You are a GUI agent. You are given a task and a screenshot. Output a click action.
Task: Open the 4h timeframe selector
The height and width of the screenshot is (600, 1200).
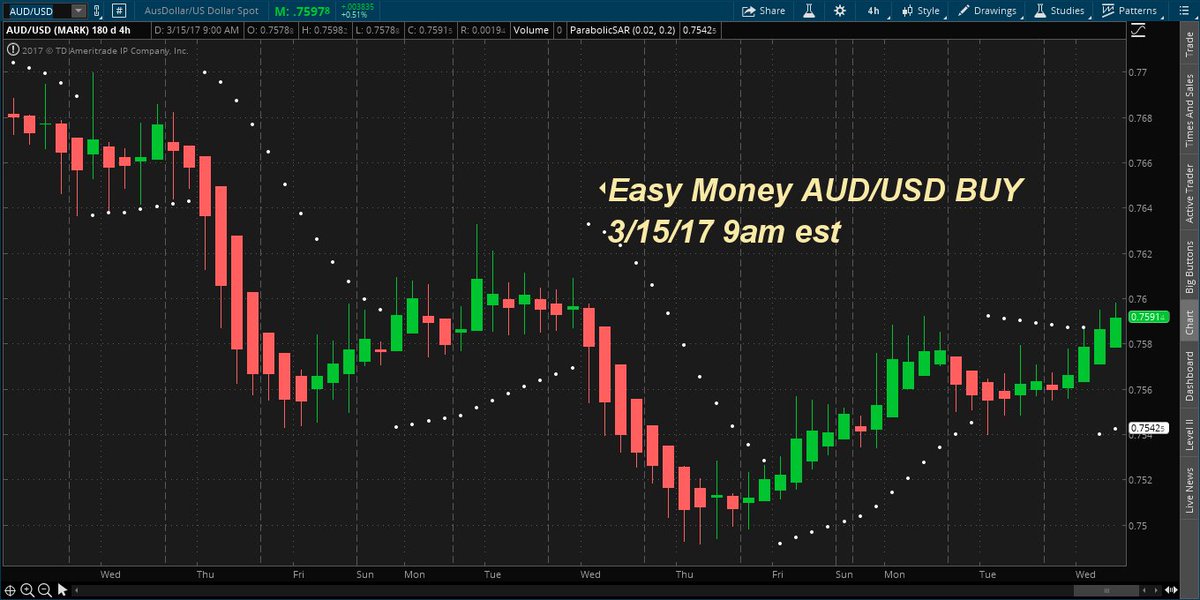[x=874, y=11]
